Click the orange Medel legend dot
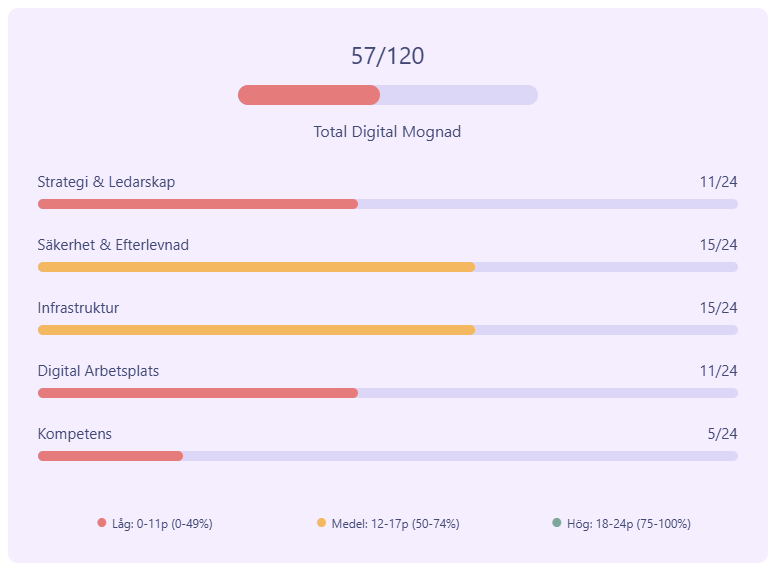This screenshot has width=773, height=567. 321,523
